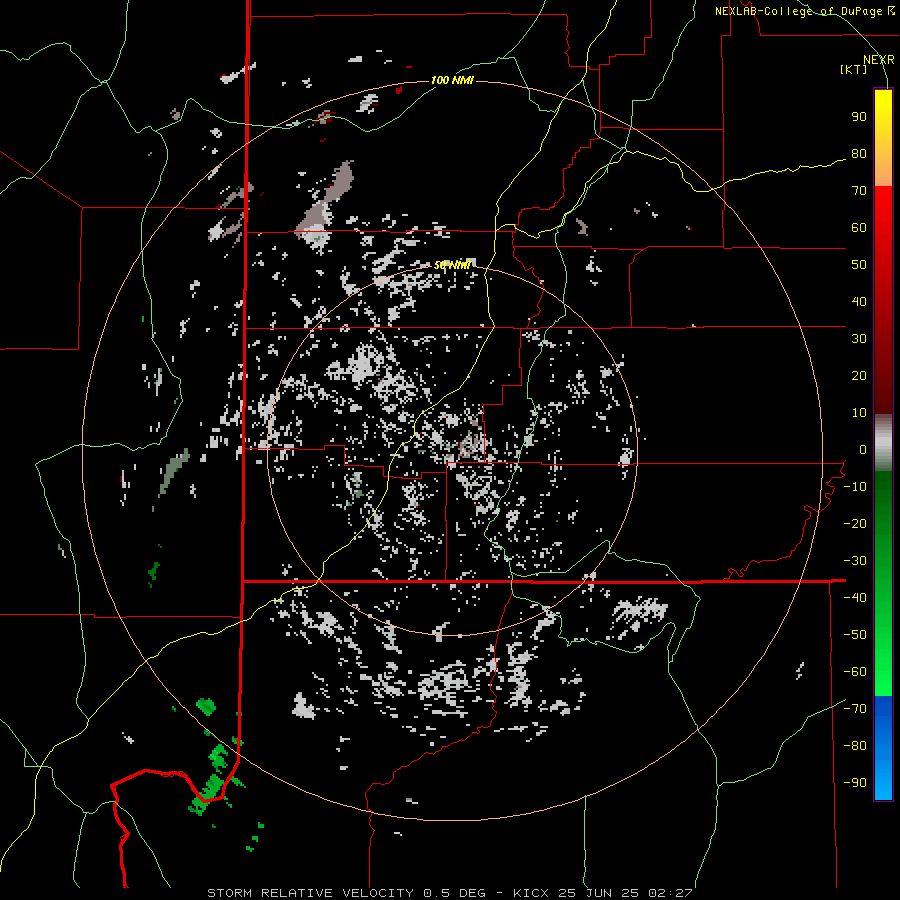Click the NEXLAB-College of DuPage watermark text
This screenshot has width=900, height=900.
point(798,11)
